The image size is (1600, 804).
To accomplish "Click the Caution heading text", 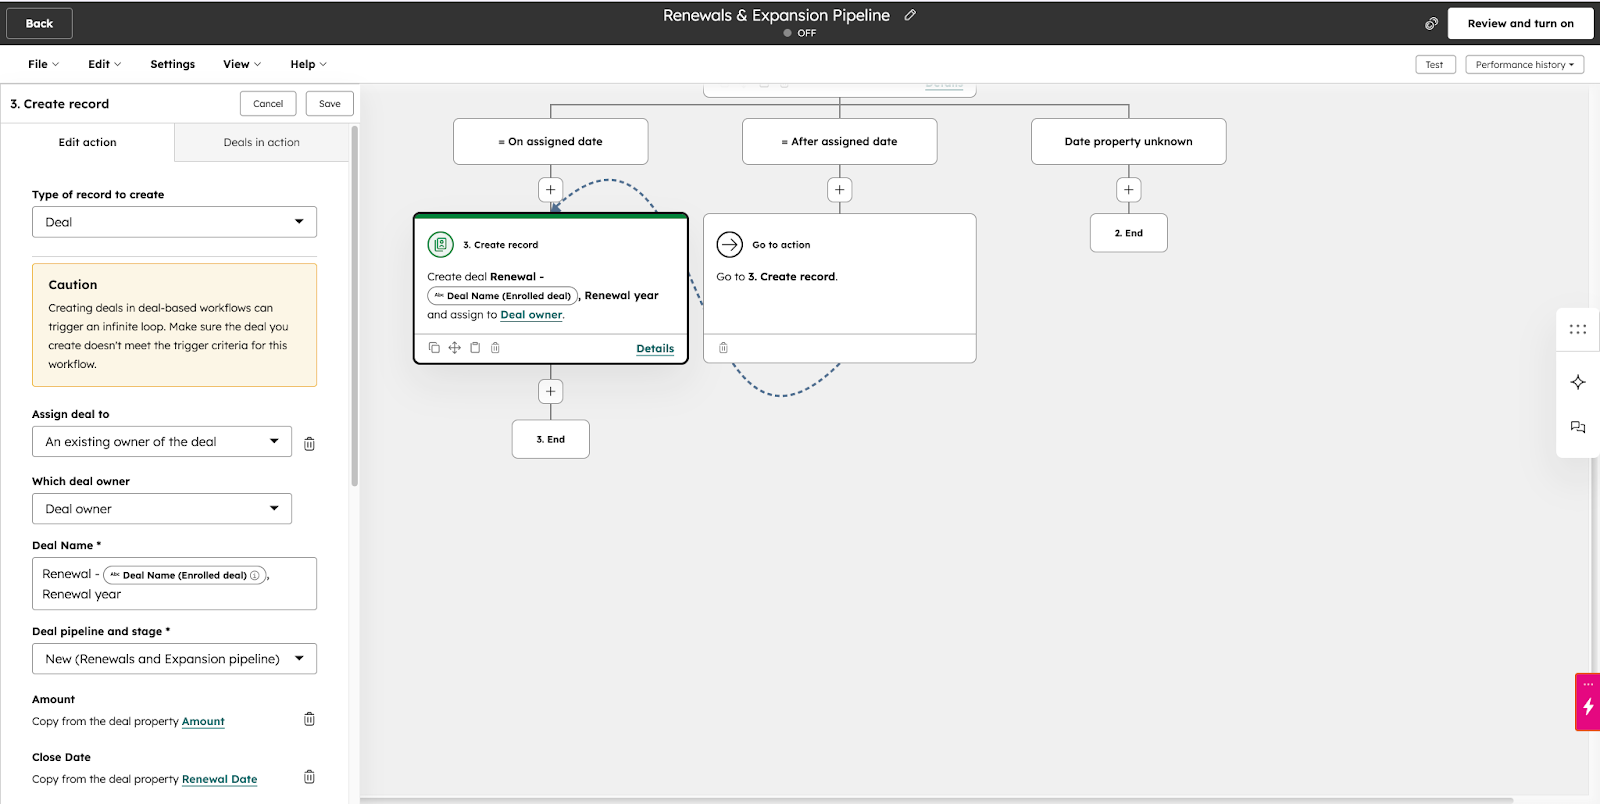I will (x=73, y=285).
